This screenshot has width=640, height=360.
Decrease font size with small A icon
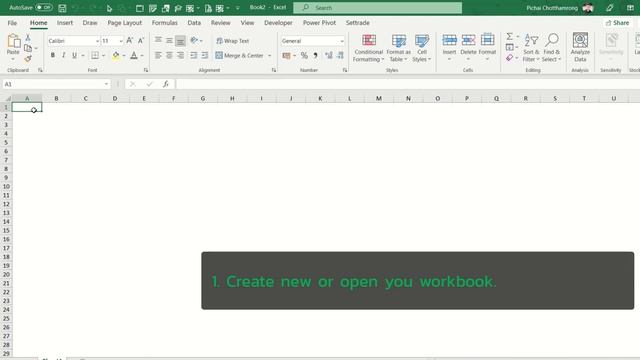[141, 40]
